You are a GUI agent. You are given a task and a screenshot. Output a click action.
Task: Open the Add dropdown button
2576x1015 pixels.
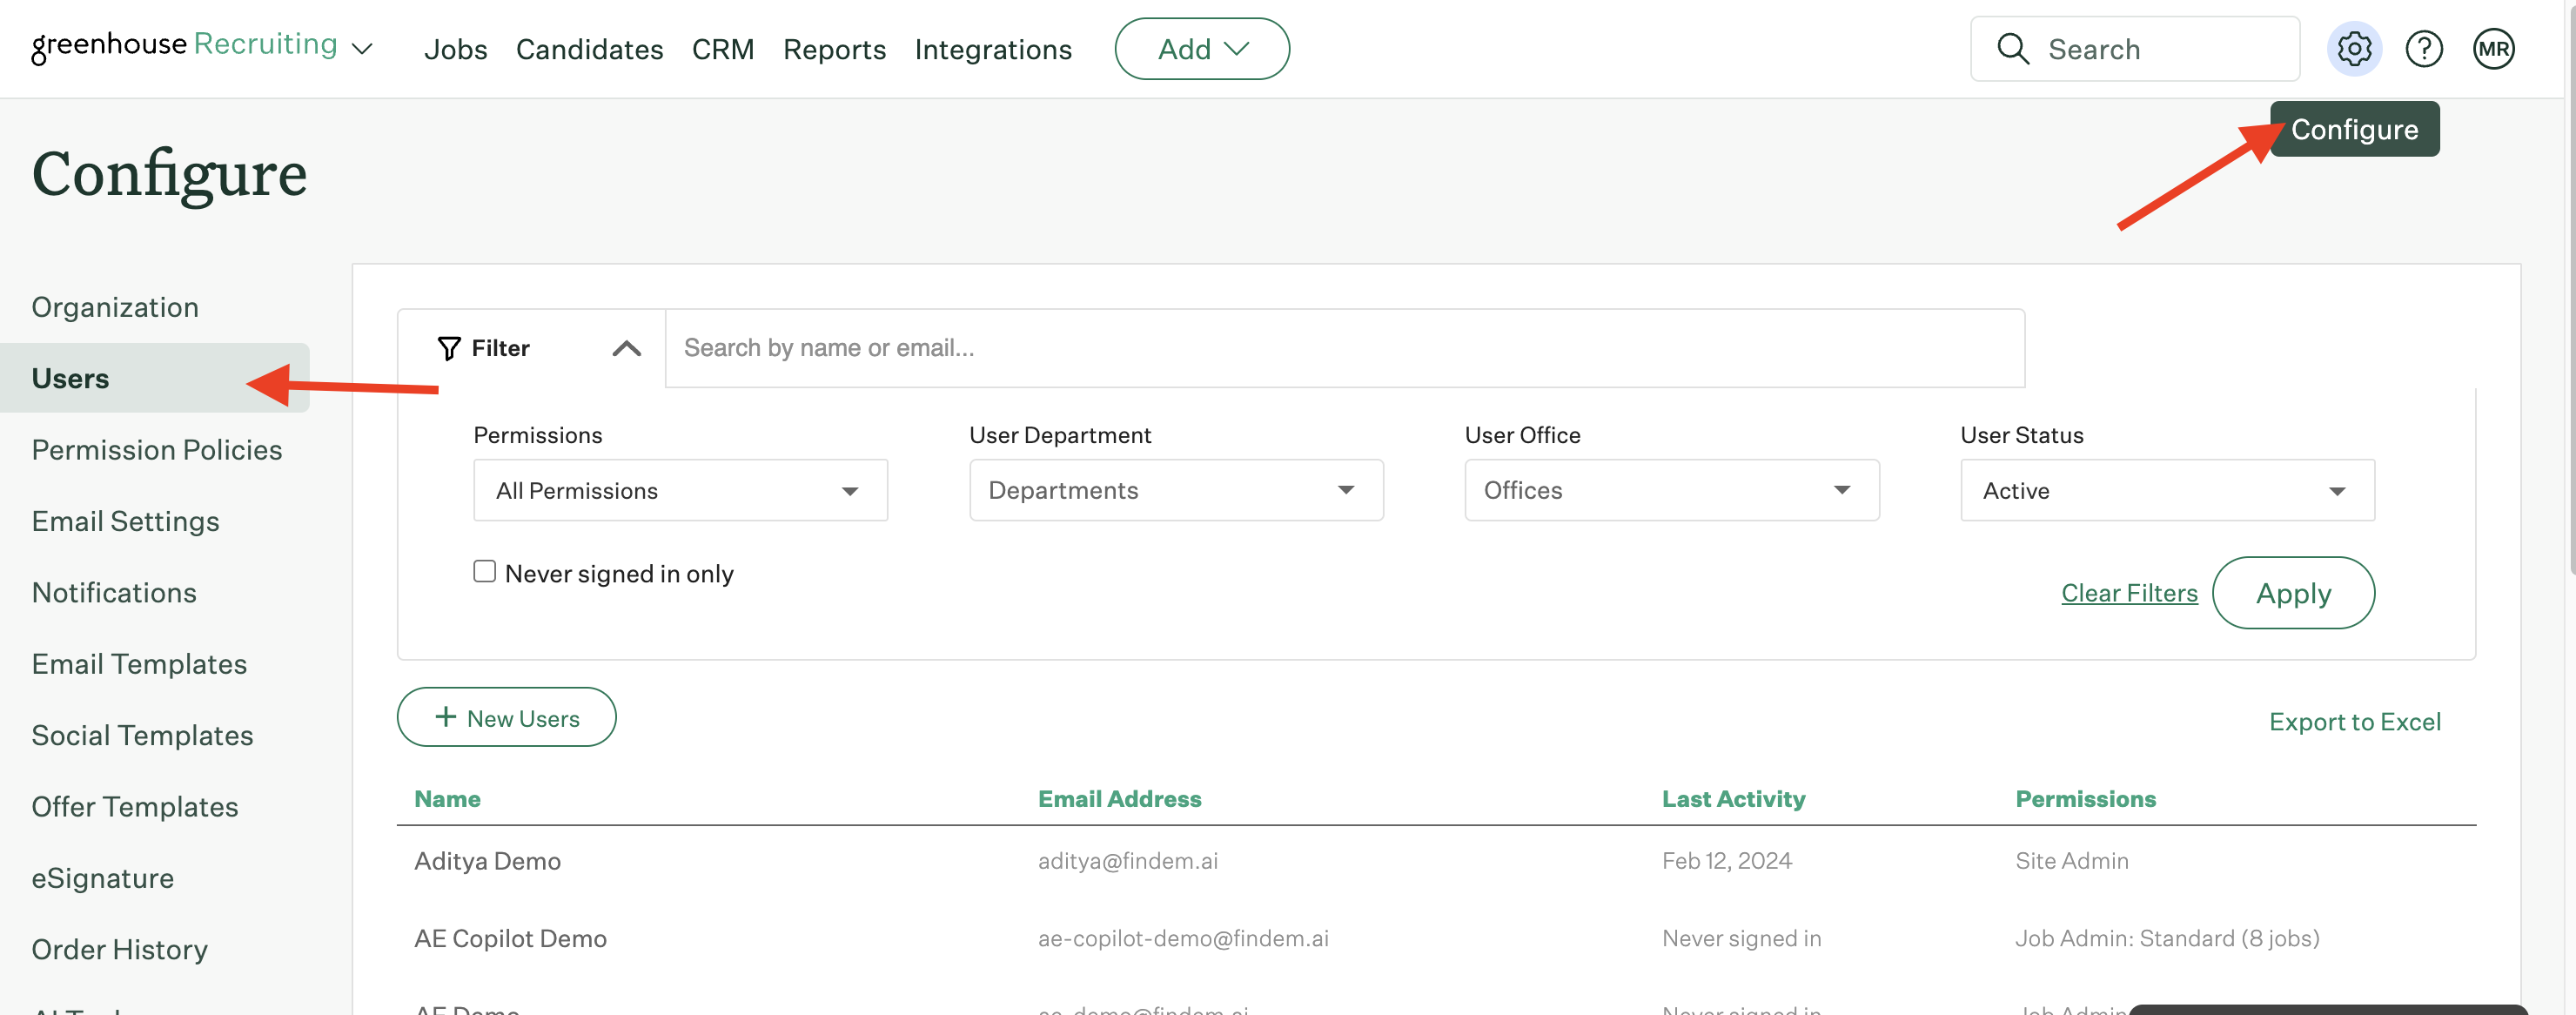1202,48
